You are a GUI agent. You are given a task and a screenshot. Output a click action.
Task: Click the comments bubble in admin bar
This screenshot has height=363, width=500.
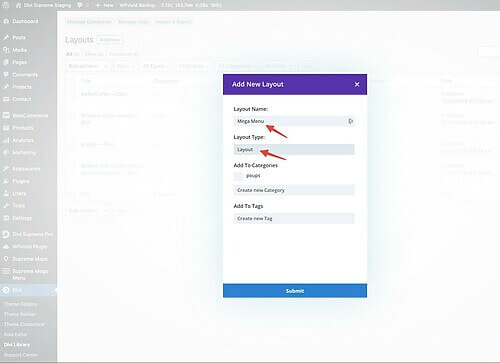[x=80, y=5]
